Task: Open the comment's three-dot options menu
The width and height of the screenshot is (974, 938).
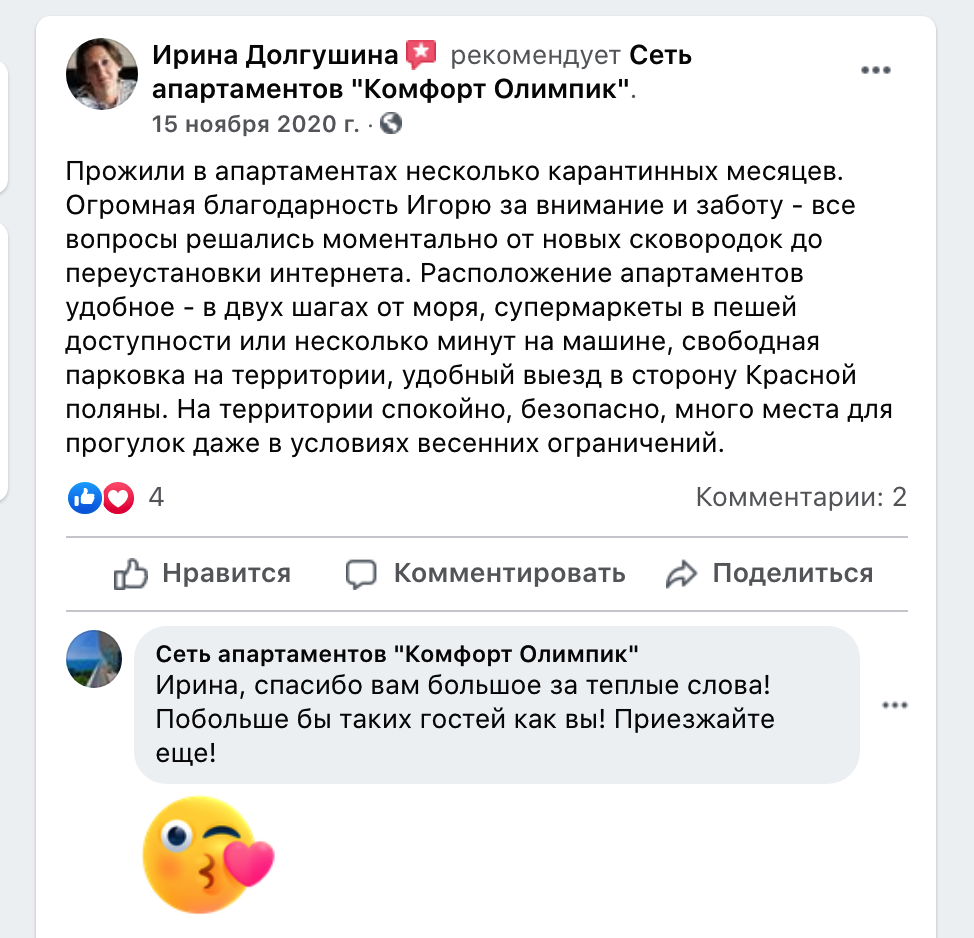Action: 895,705
